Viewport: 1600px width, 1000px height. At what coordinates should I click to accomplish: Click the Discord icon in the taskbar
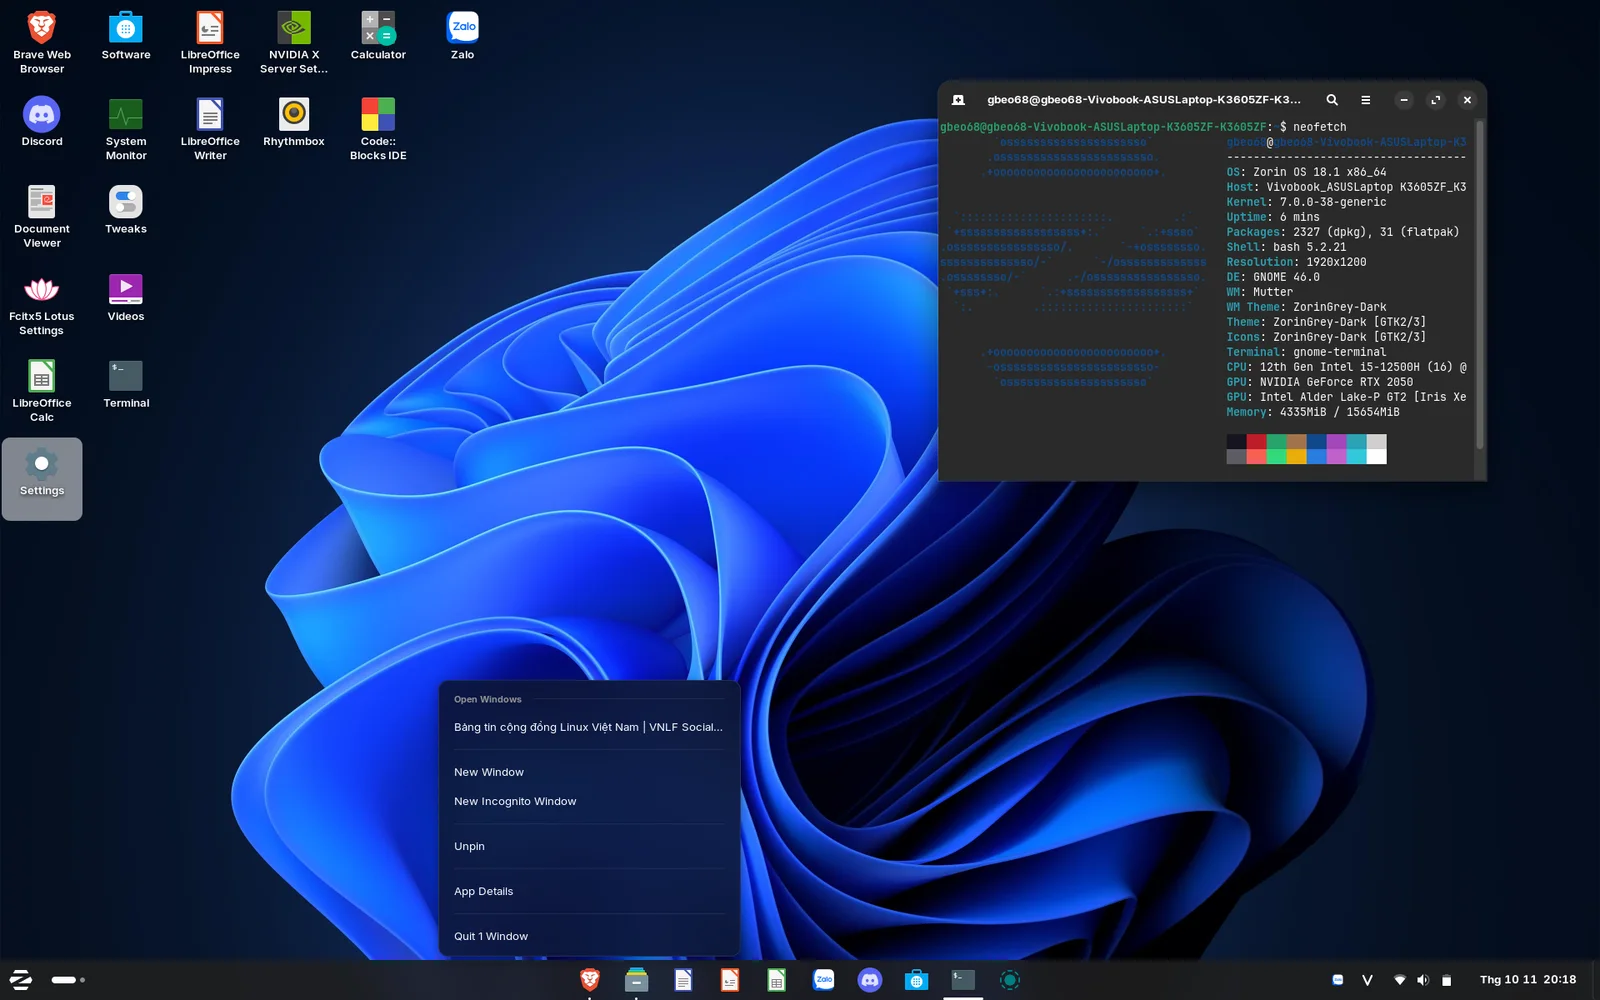(870, 980)
